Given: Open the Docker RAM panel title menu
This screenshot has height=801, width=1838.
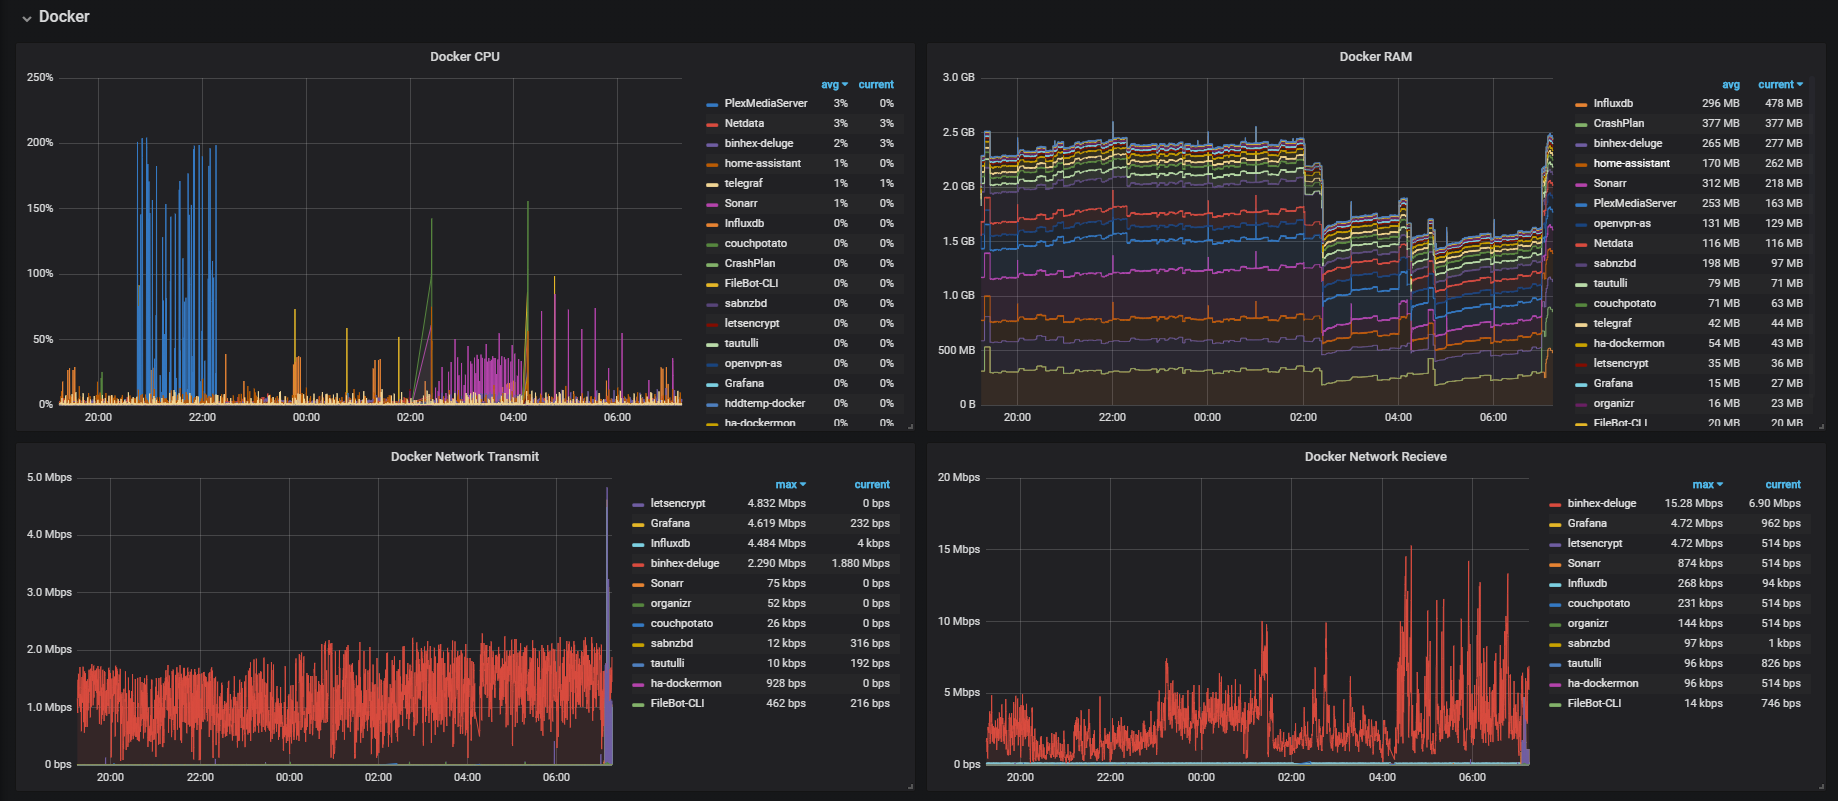Looking at the screenshot, I should tap(1376, 57).
